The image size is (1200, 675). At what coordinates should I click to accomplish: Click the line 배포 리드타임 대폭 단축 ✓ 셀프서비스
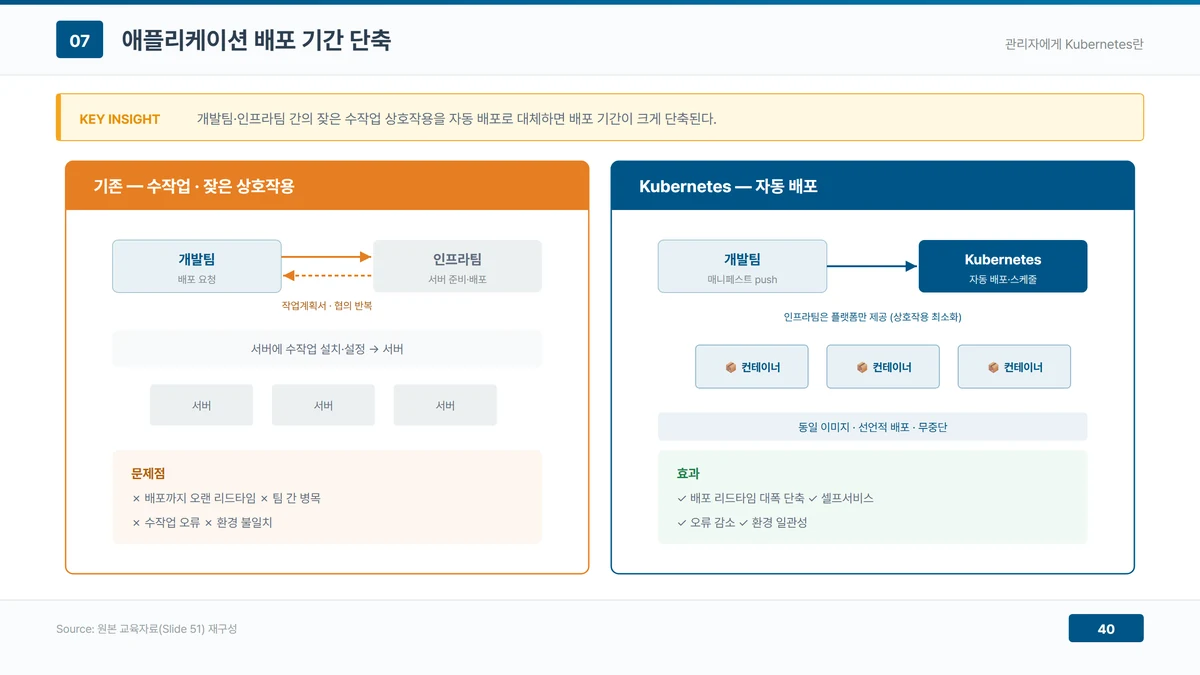[775, 497]
